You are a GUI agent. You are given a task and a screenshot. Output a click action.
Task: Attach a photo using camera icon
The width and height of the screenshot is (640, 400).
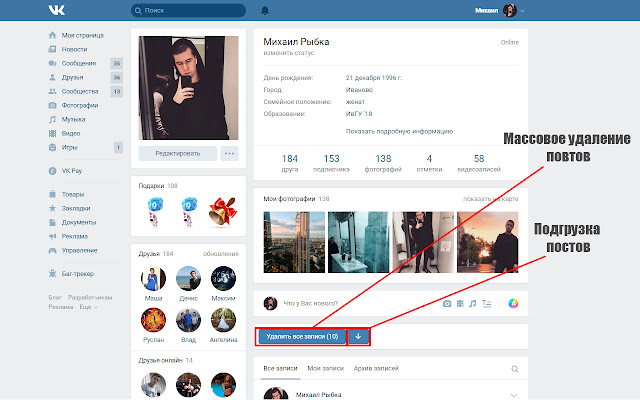447,303
